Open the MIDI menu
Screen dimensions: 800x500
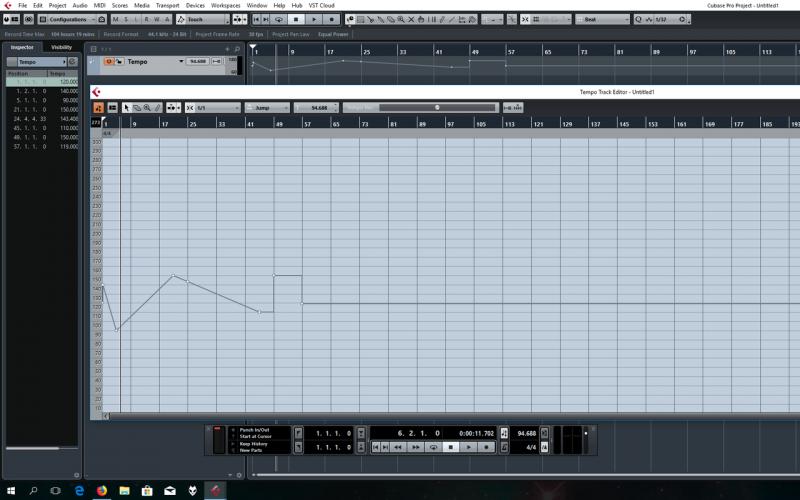click(99, 5)
